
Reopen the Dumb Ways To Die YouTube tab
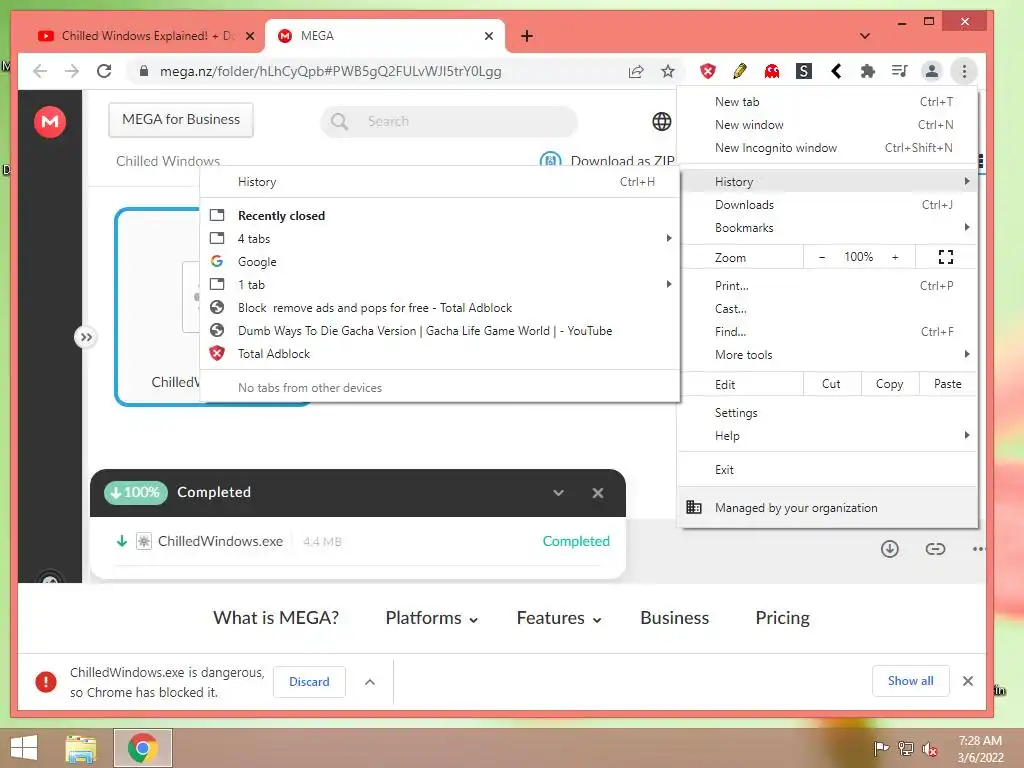click(440, 330)
